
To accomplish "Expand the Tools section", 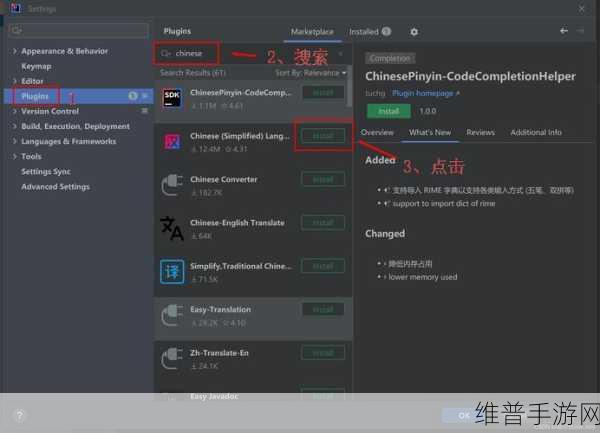I will pos(15,156).
